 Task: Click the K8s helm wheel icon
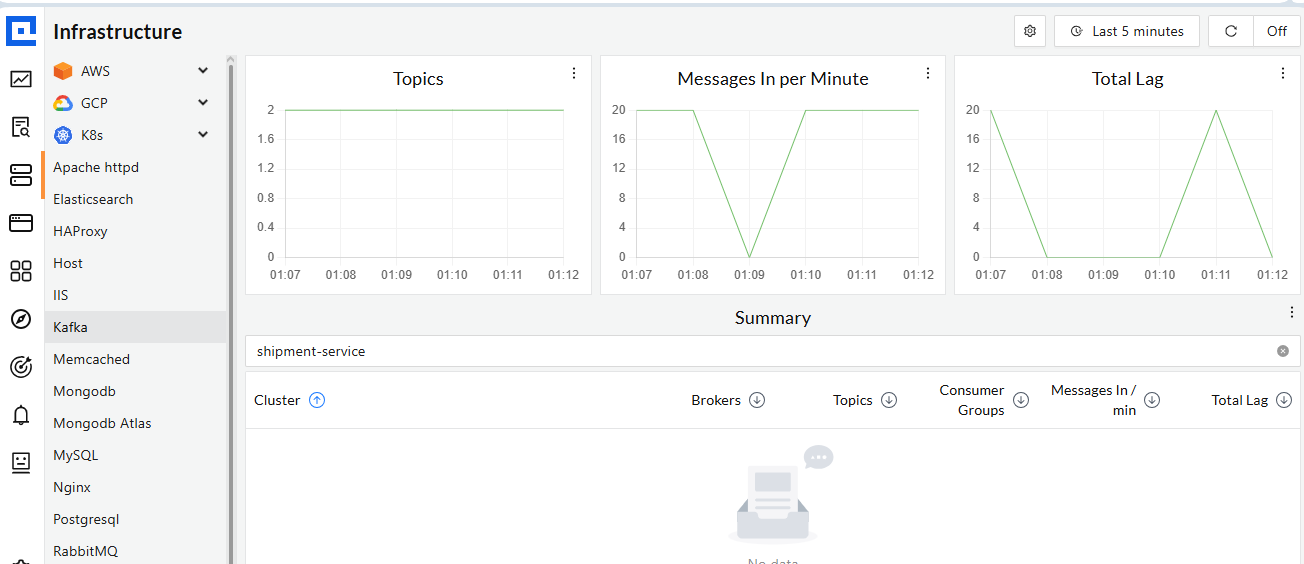click(63, 135)
